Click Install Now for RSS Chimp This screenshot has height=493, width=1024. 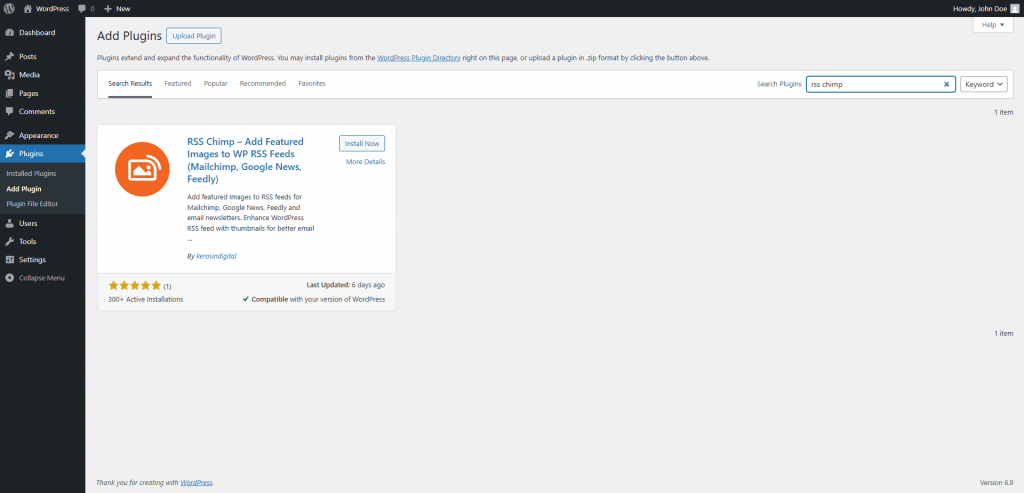pyautogui.click(x=362, y=143)
